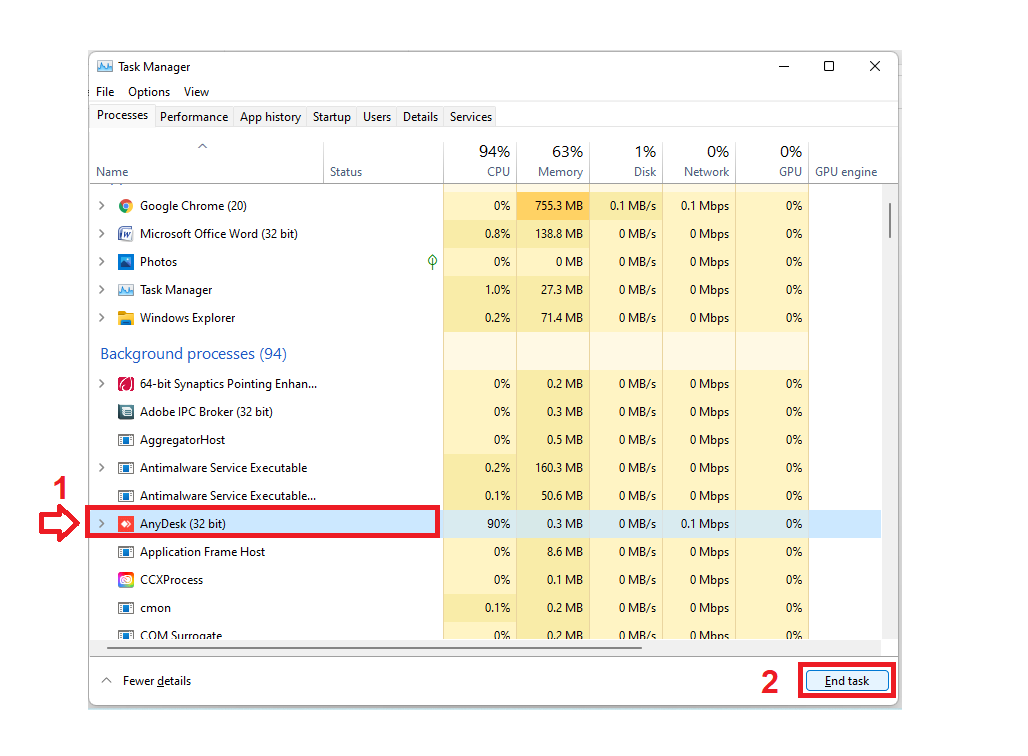Switch to the Performance tab
Screen dimensions: 1028x756
click(194, 117)
